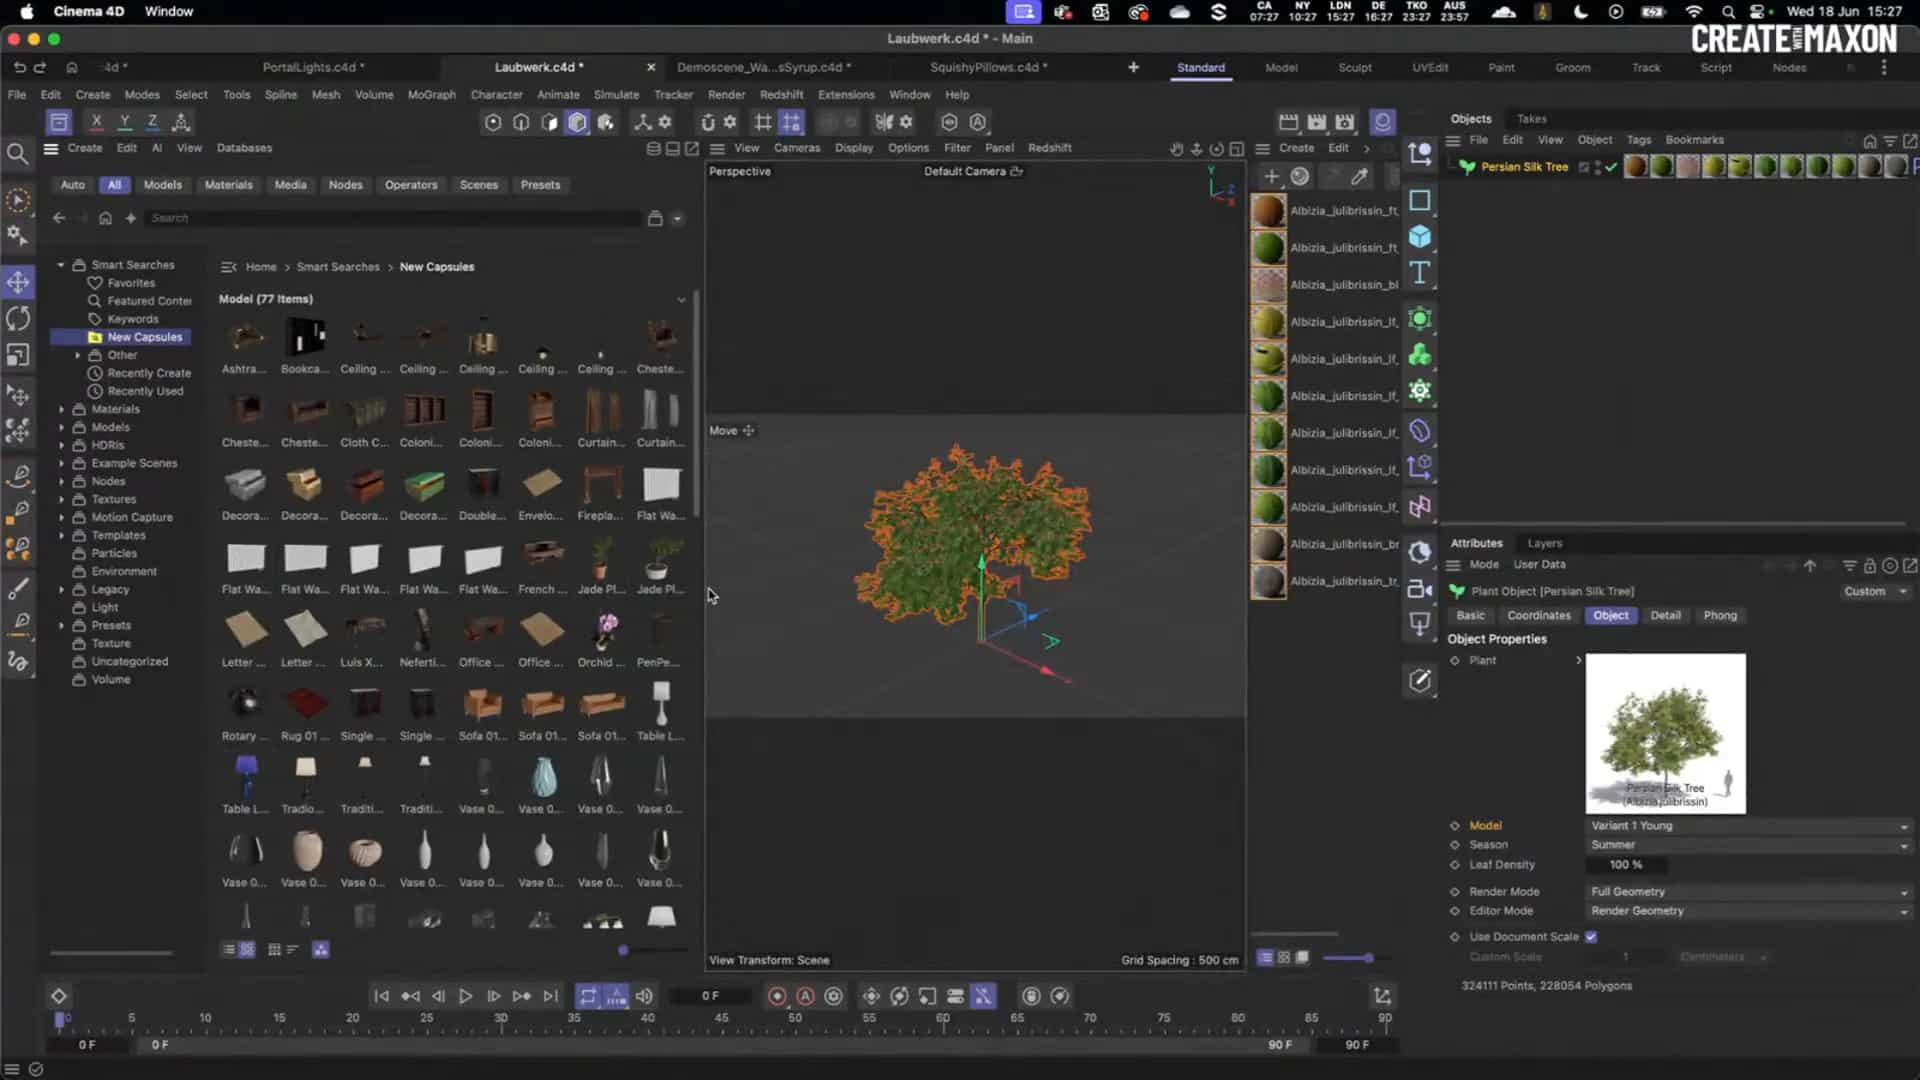Toggle the green enable checkmark on Persian Silk Tree
The height and width of the screenshot is (1080, 1920).
[x=1610, y=168]
